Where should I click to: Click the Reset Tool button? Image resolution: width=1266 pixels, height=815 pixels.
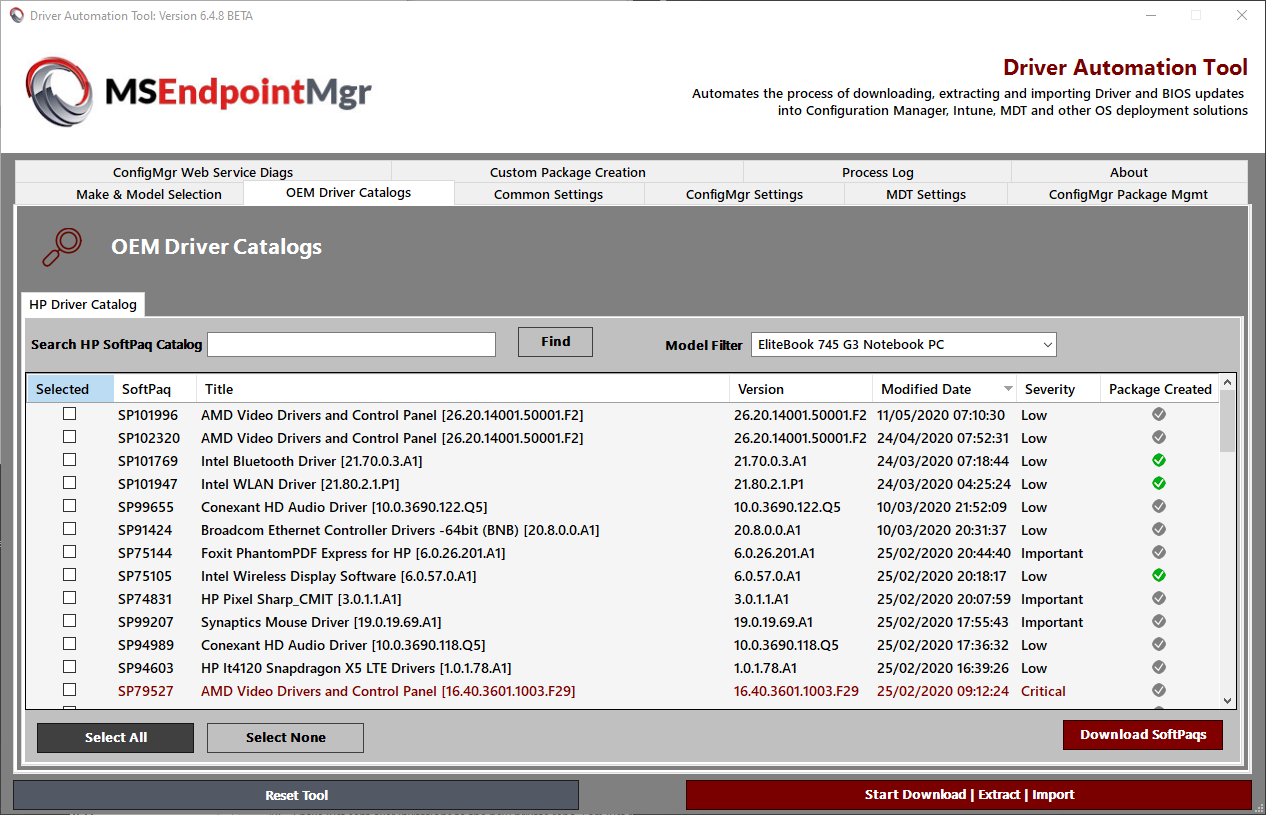click(x=296, y=795)
